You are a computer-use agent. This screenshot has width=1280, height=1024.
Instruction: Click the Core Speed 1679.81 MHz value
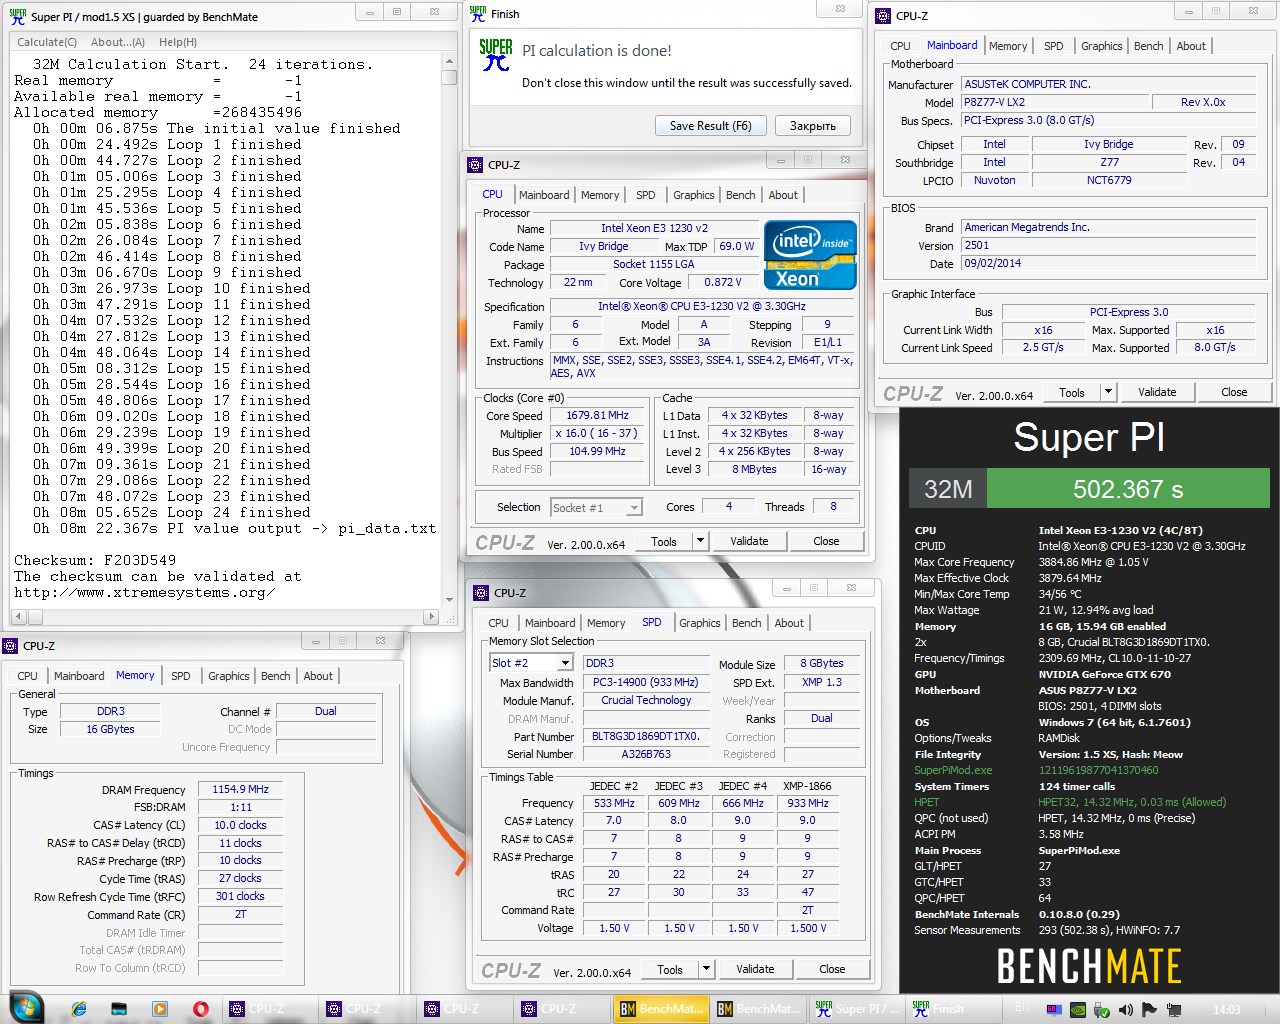coord(598,415)
